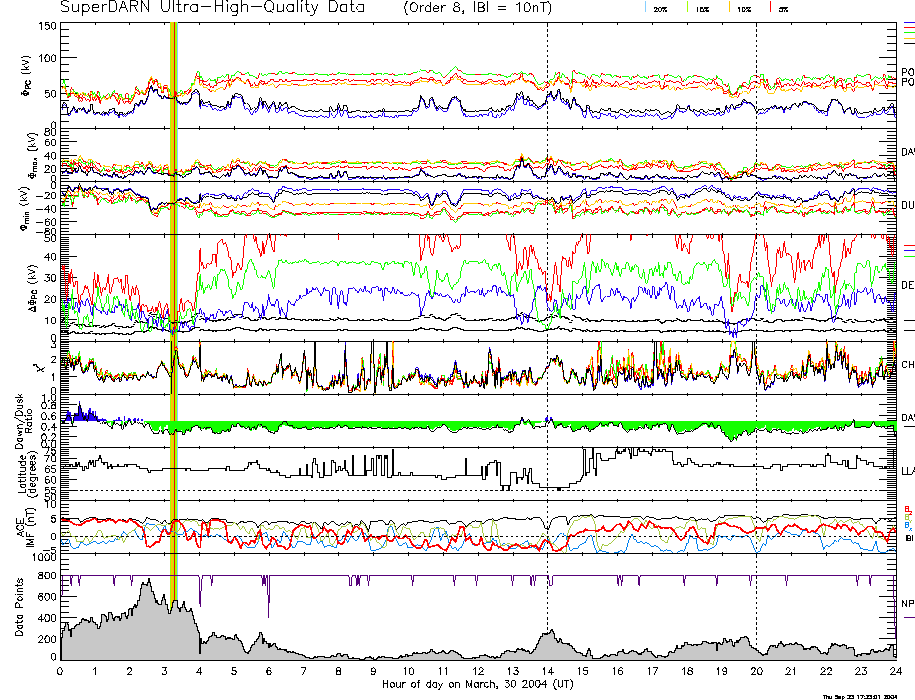This screenshot has height=700, width=915.
Task: Click the "Latitude (degrees)" y-axis label
Action: pos(26,473)
